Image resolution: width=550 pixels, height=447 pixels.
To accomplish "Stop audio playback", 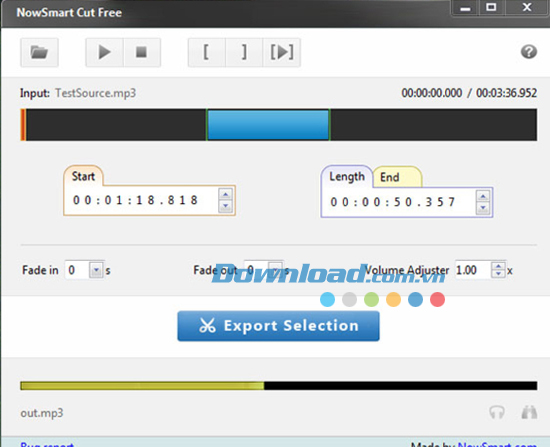I will (x=142, y=52).
